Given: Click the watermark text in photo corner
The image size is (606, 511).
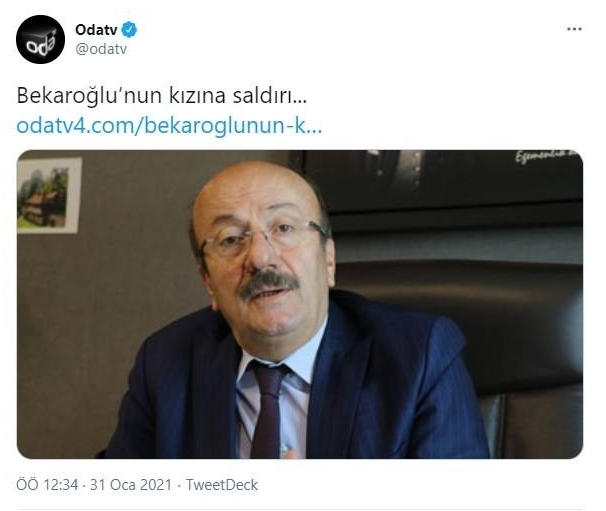Looking at the screenshot, I should pos(548,156).
